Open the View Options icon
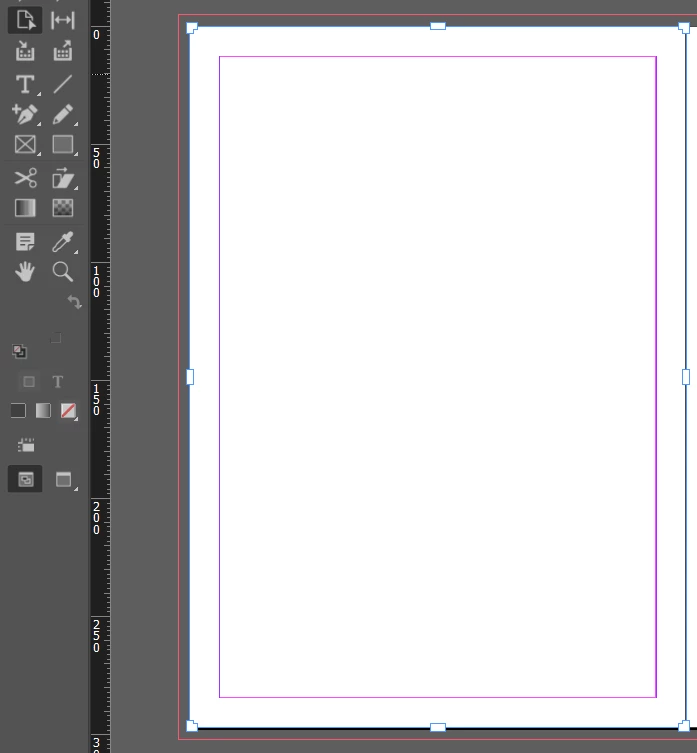697x753 pixels. click(x=26, y=446)
